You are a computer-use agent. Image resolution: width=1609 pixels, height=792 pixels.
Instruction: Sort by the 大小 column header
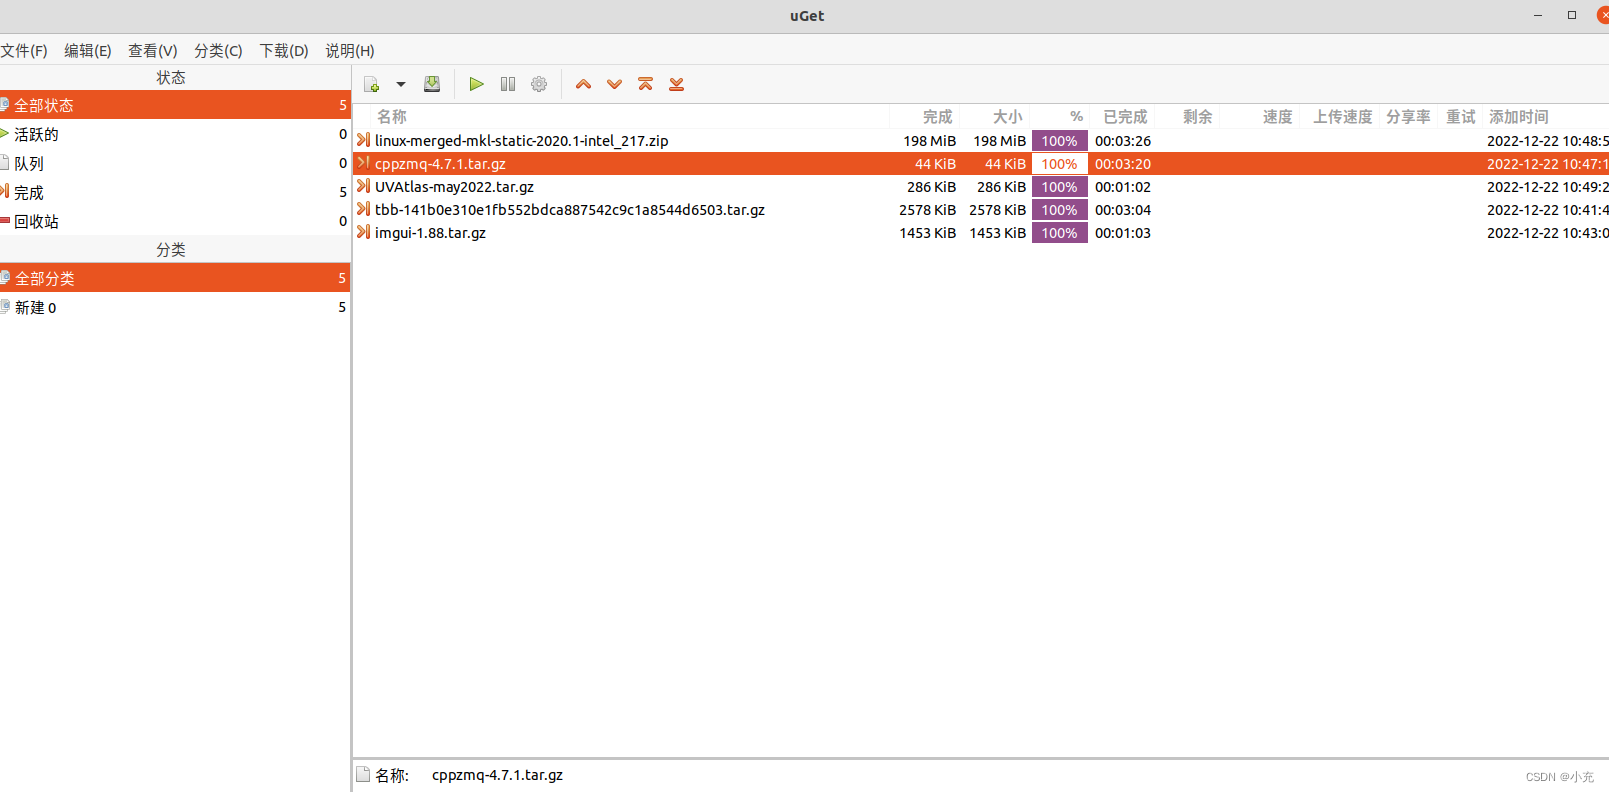pos(995,117)
